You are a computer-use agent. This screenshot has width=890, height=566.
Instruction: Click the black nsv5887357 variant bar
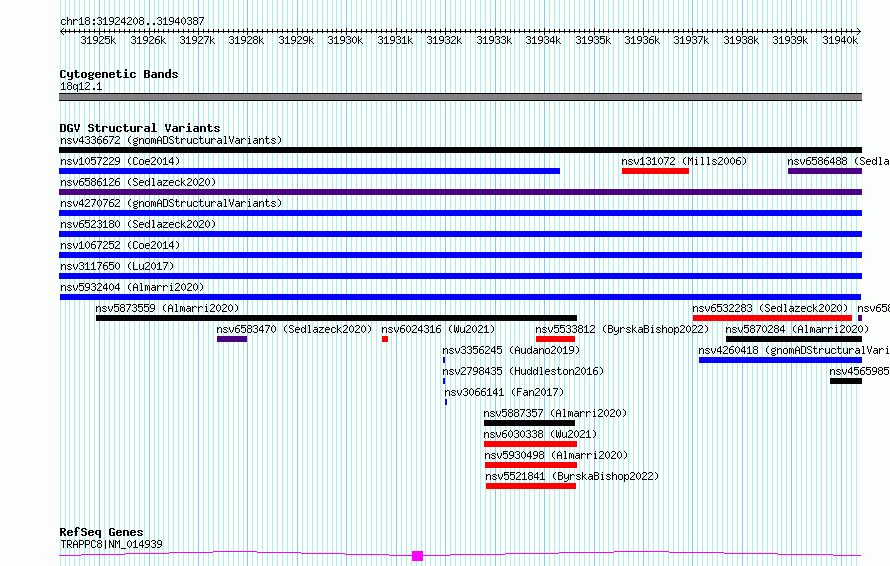tap(530, 423)
